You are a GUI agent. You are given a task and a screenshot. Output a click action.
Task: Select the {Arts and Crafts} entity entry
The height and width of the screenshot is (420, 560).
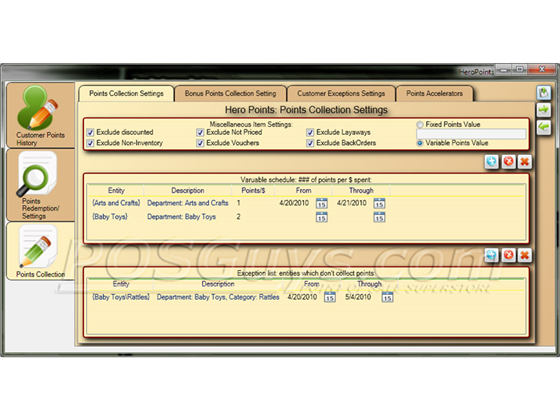(116, 203)
